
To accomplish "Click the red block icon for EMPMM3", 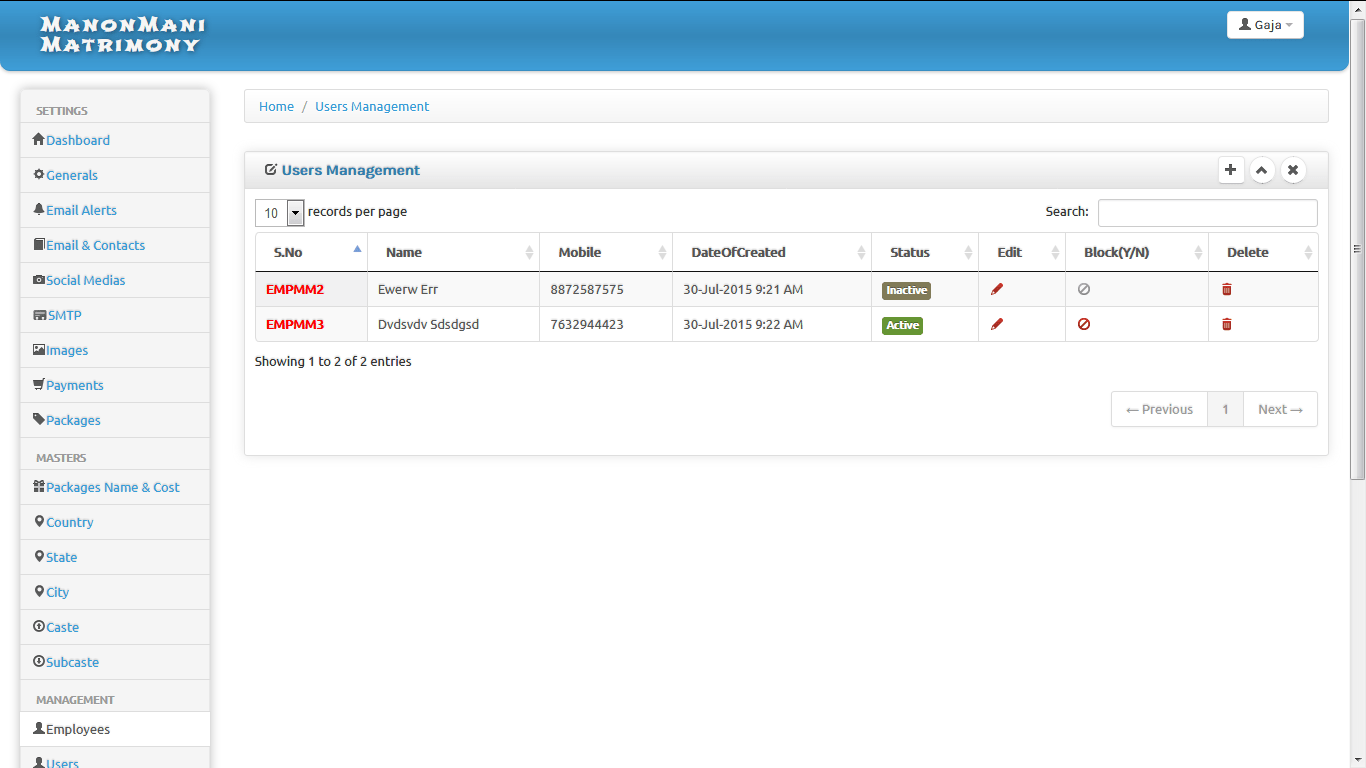I will (x=1084, y=324).
